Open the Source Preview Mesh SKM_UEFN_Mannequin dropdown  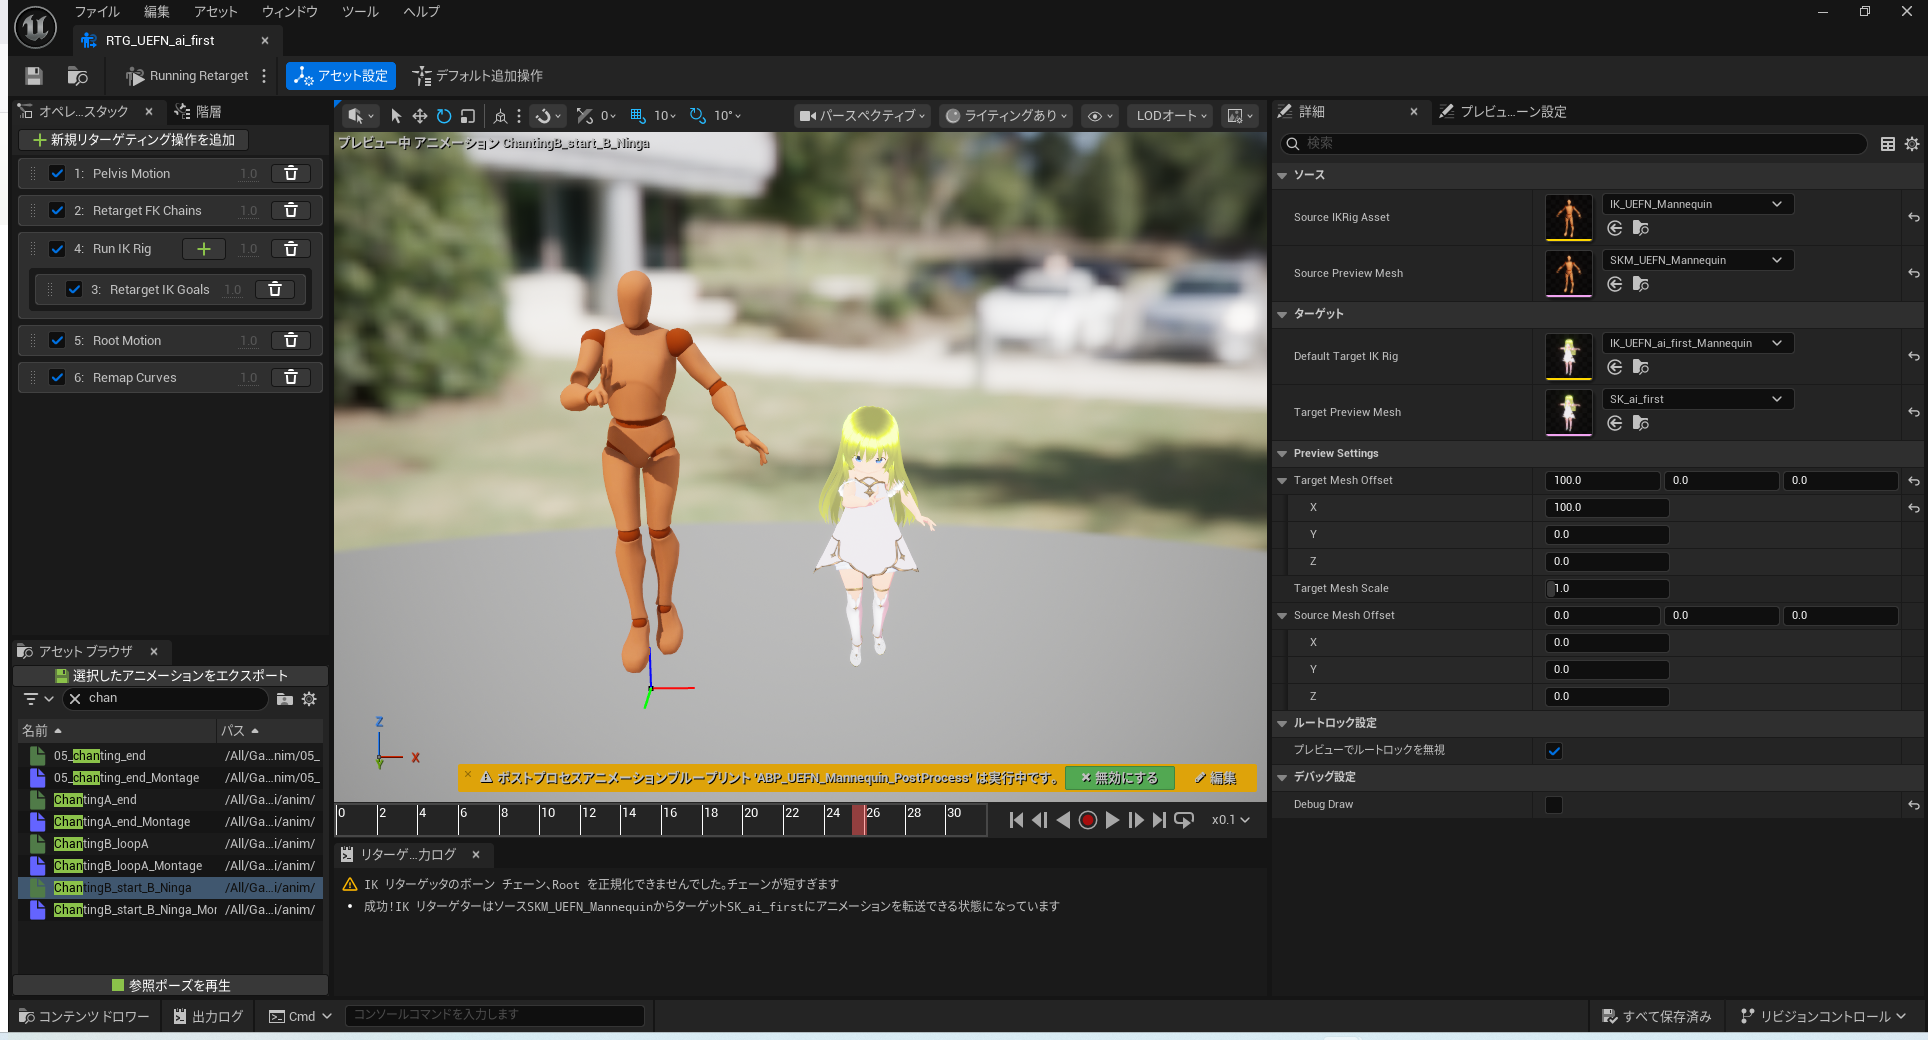point(1697,260)
